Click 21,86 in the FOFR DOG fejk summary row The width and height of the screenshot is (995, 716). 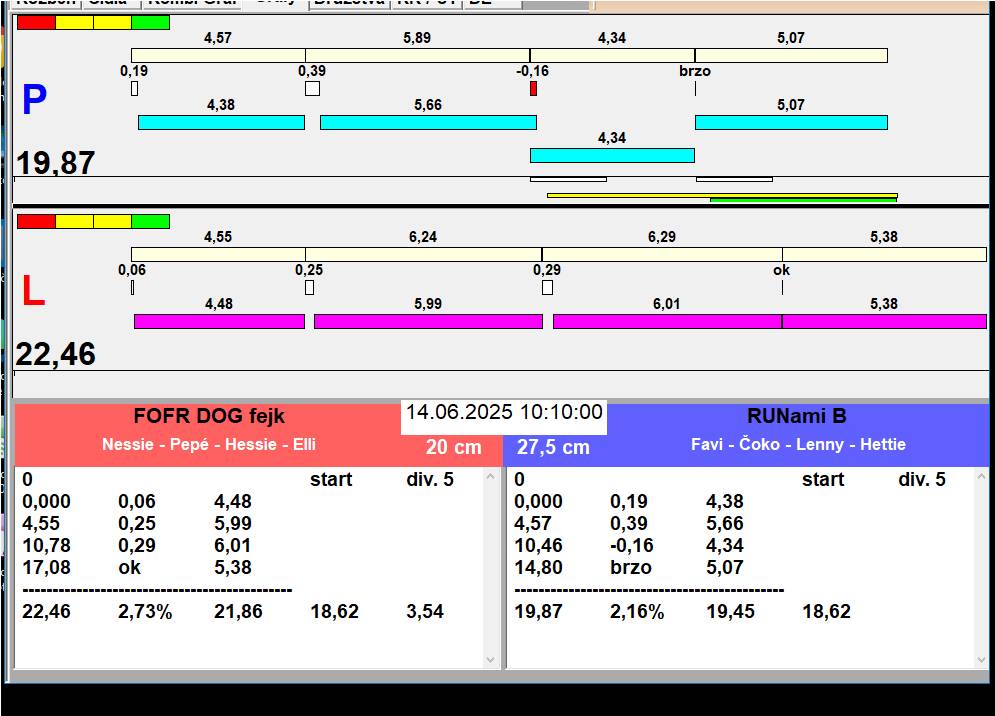[x=239, y=611]
